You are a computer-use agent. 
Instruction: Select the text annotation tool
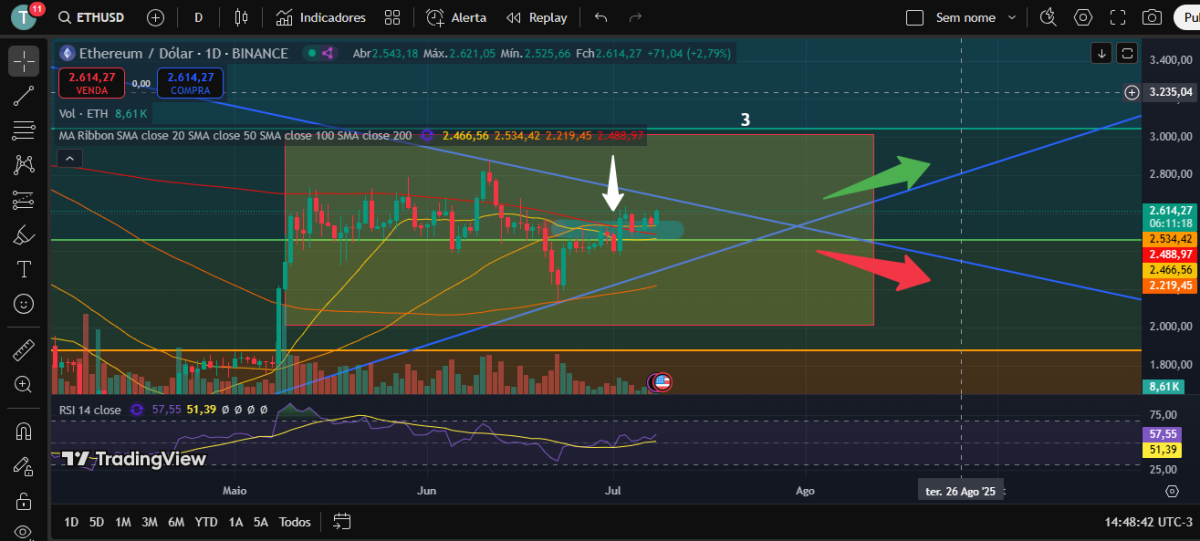pos(24,269)
